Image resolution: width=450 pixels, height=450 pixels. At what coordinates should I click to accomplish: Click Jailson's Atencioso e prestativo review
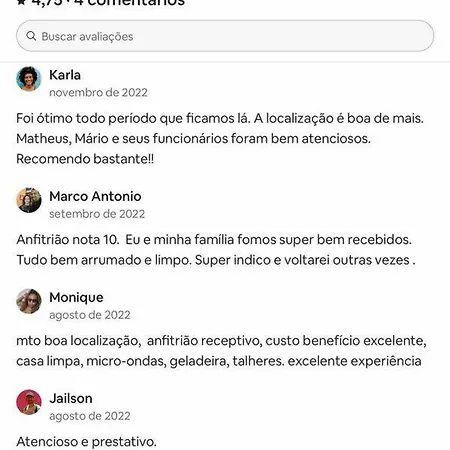86,442
